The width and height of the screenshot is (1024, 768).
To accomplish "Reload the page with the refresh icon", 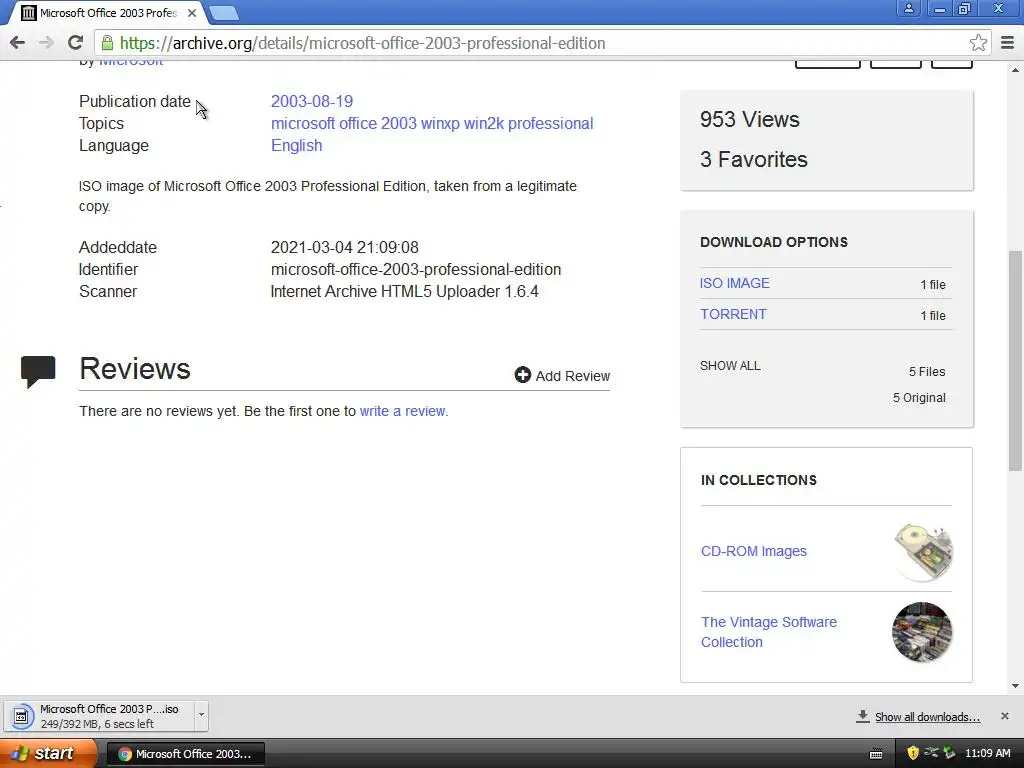I will (x=75, y=43).
